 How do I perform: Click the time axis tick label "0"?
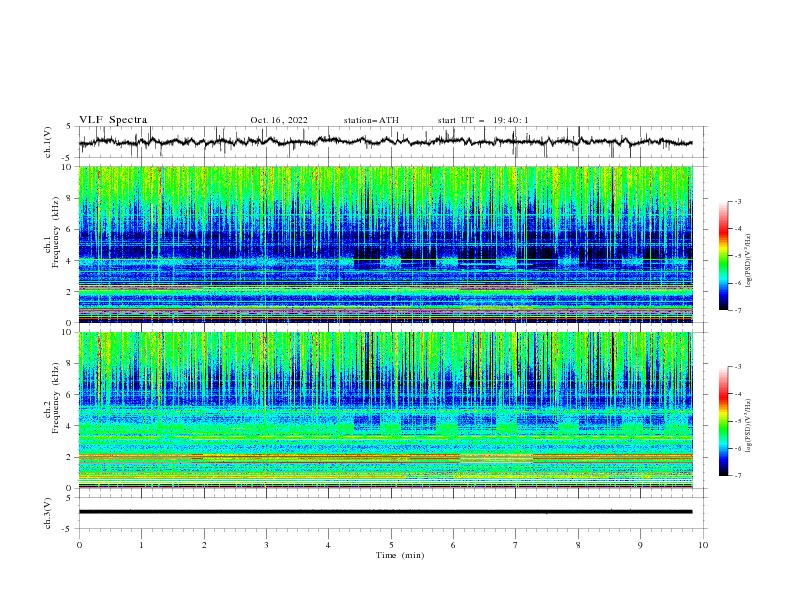coord(79,545)
